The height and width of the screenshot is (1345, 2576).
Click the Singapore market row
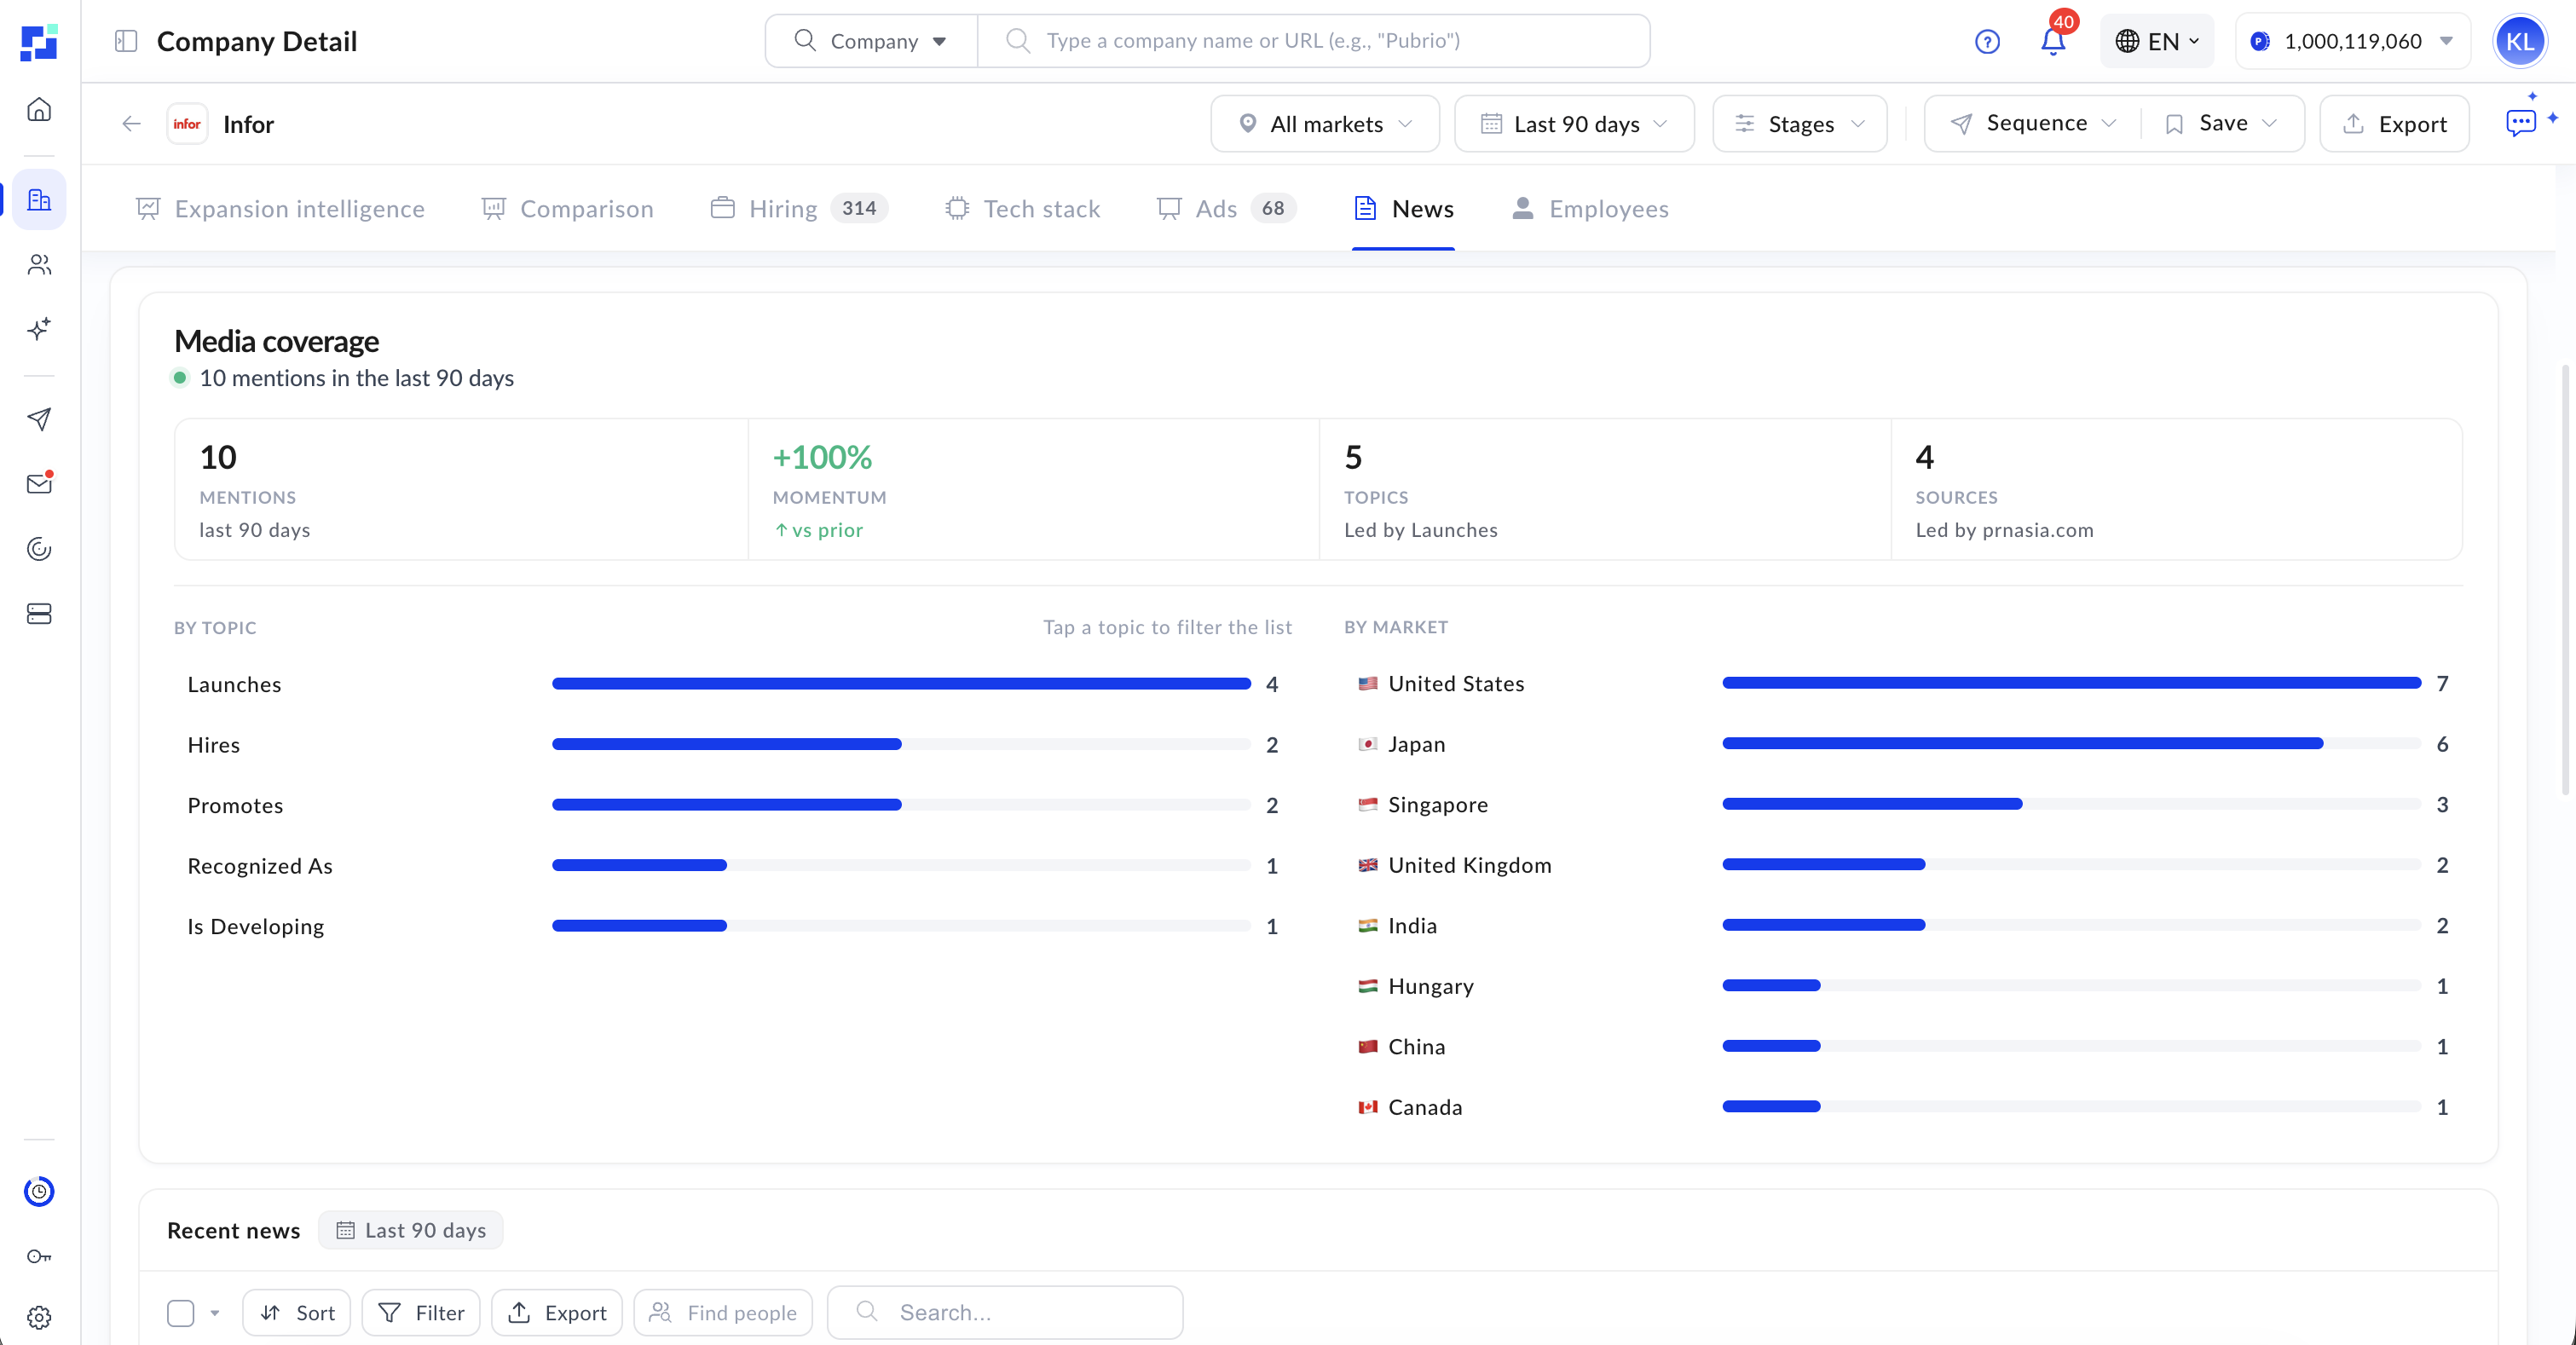(1902, 805)
